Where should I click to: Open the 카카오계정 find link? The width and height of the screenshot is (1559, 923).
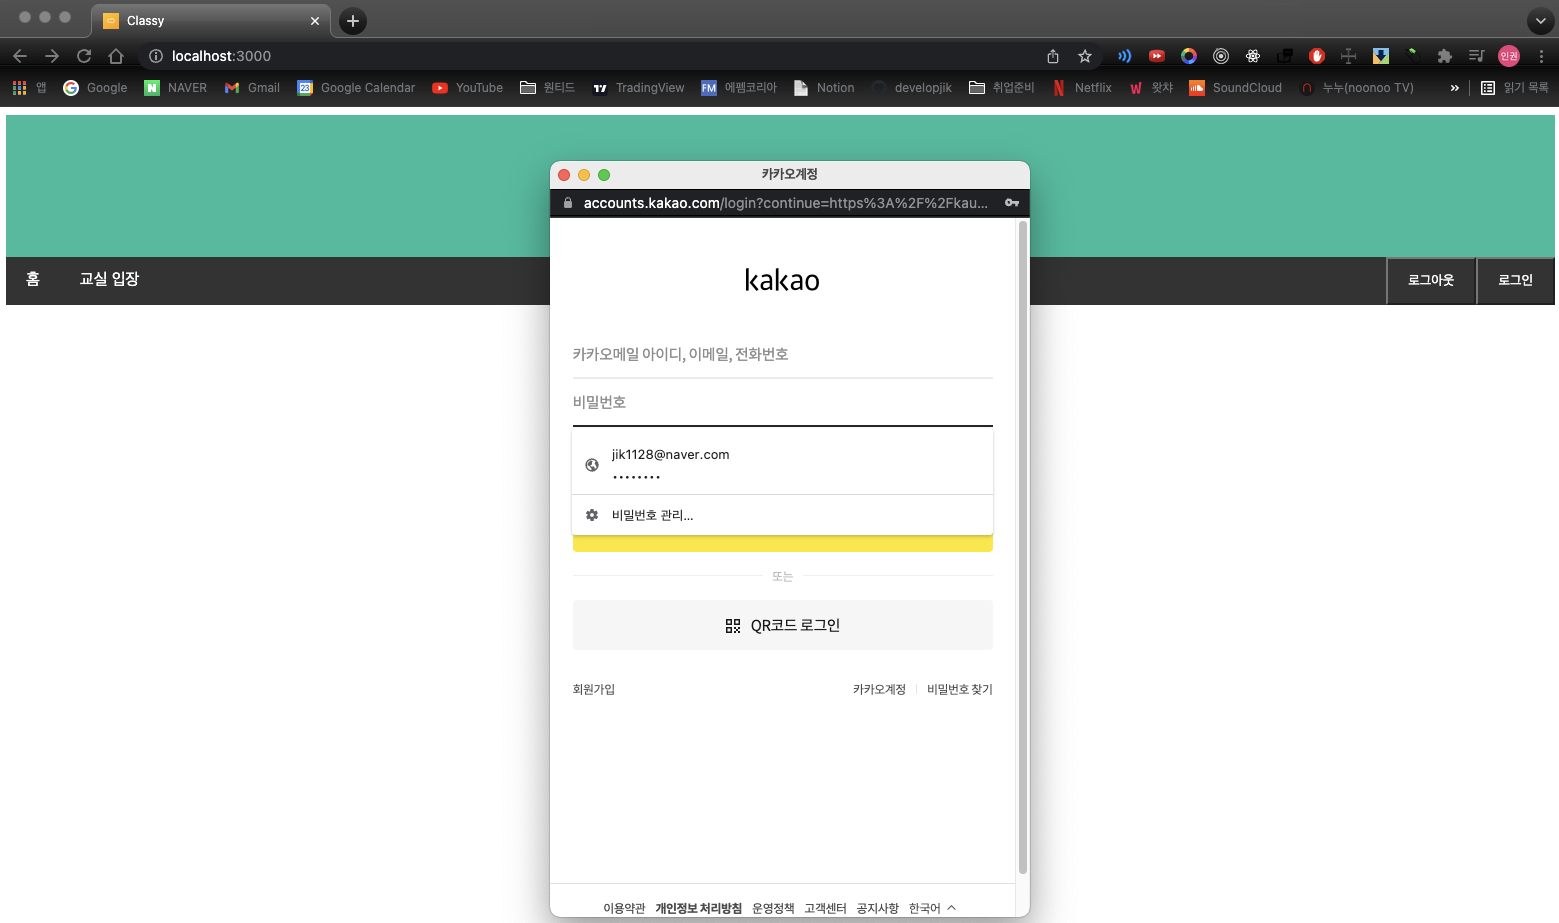coord(879,689)
